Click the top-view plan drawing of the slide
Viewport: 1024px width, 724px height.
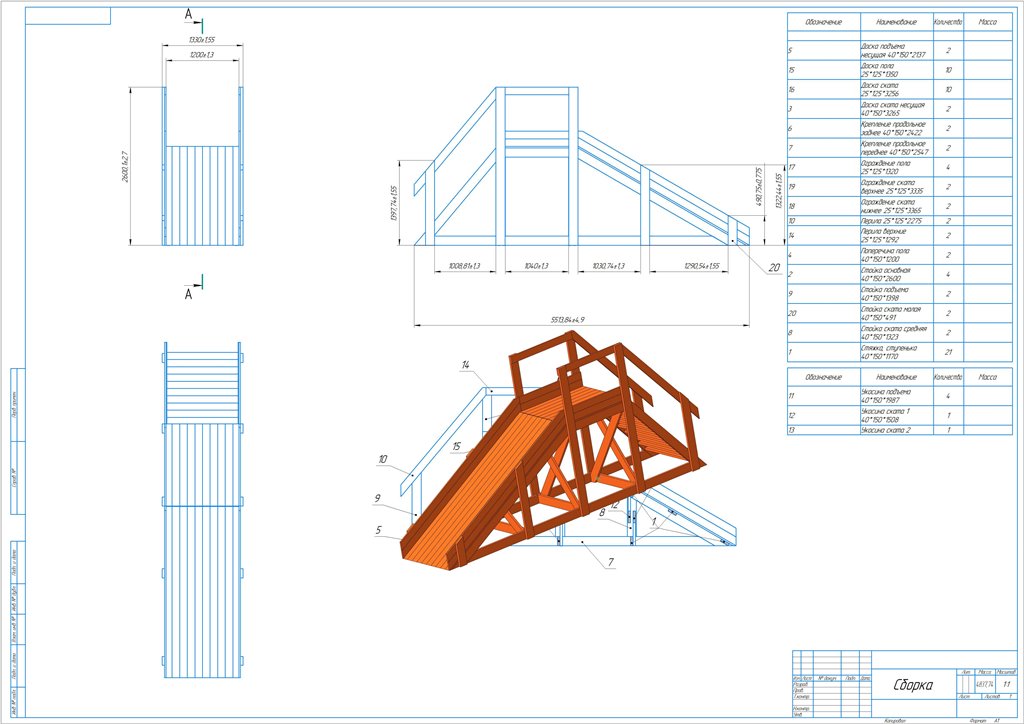pos(202,510)
